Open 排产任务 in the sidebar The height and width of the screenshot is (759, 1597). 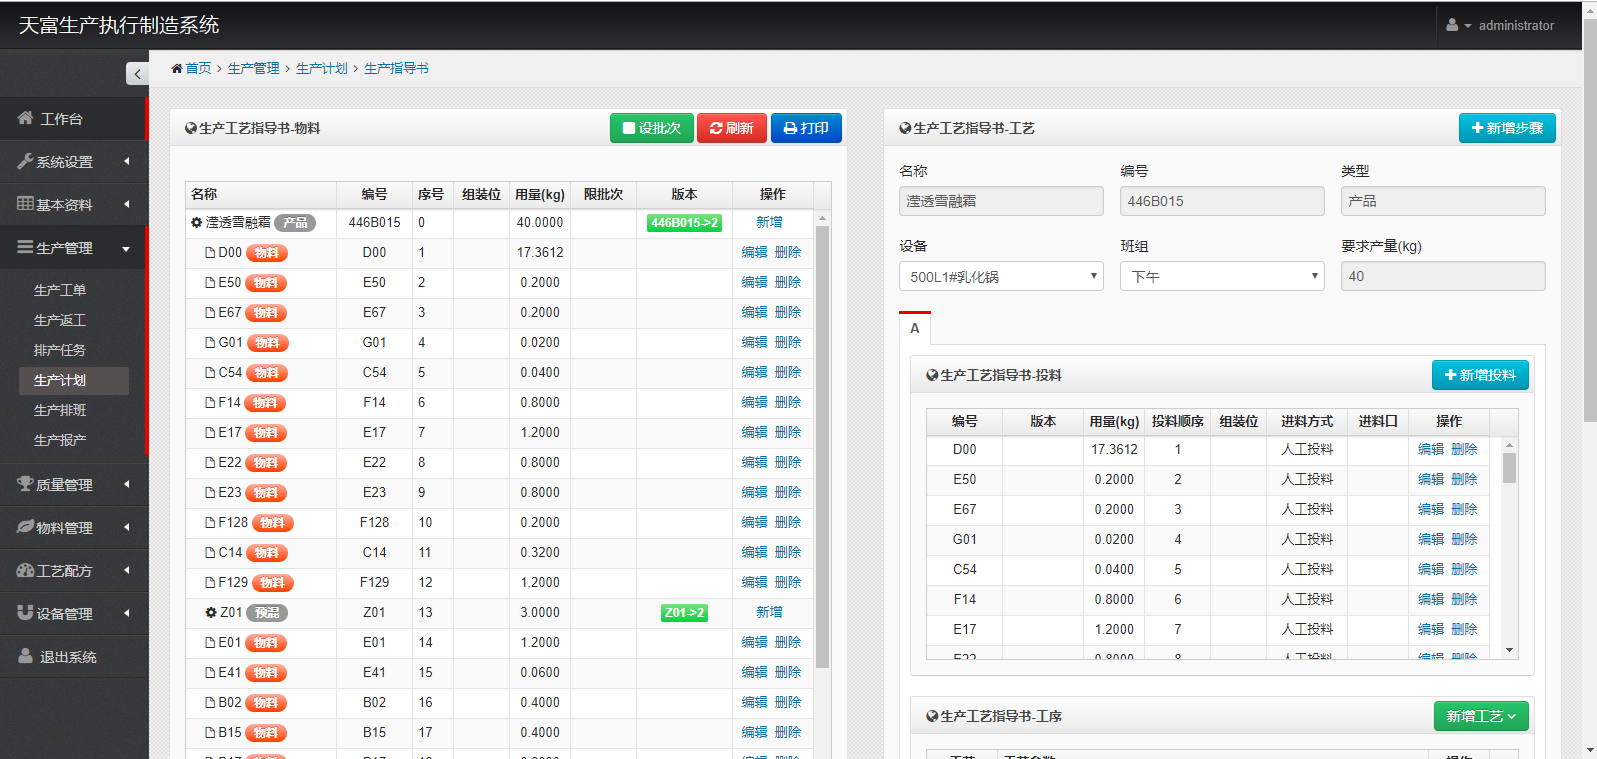click(60, 350)
